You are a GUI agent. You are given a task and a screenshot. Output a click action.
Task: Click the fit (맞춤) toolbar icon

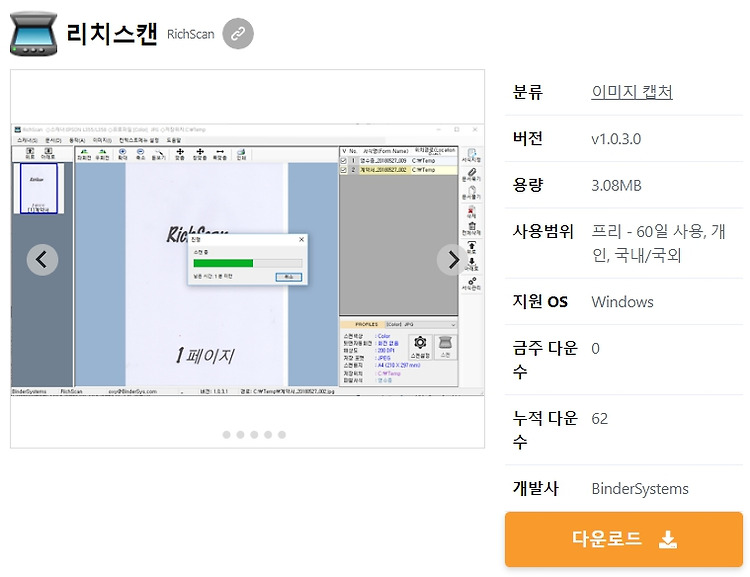(x=180, y=154)
